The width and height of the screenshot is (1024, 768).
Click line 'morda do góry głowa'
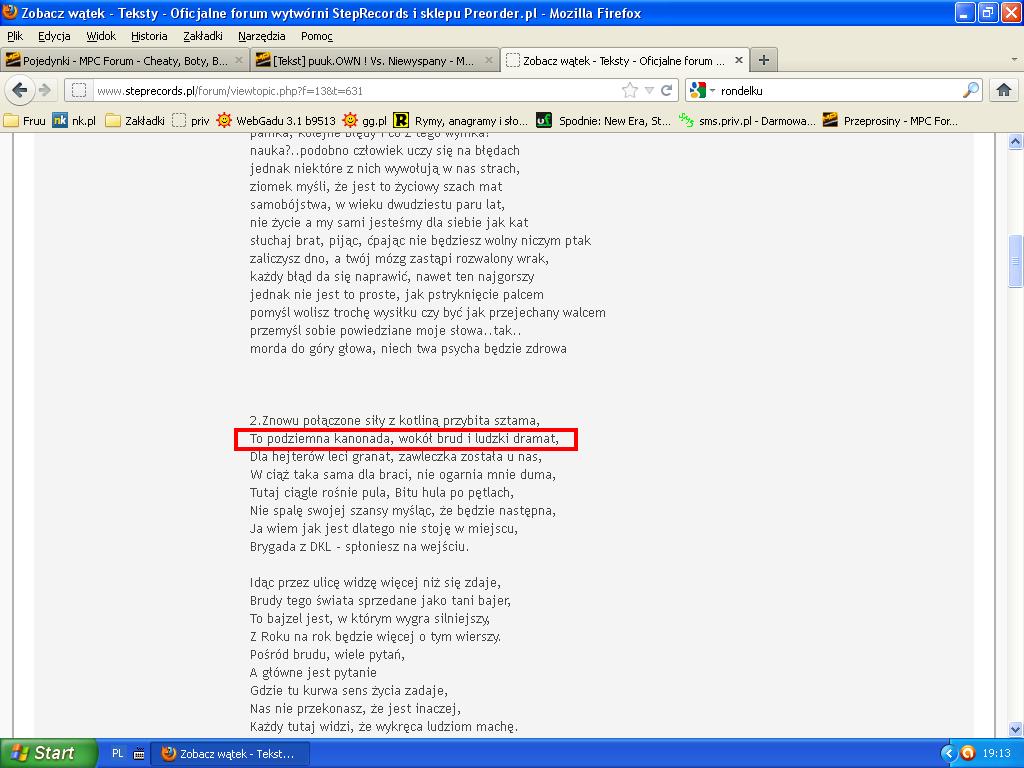[408, 348]
